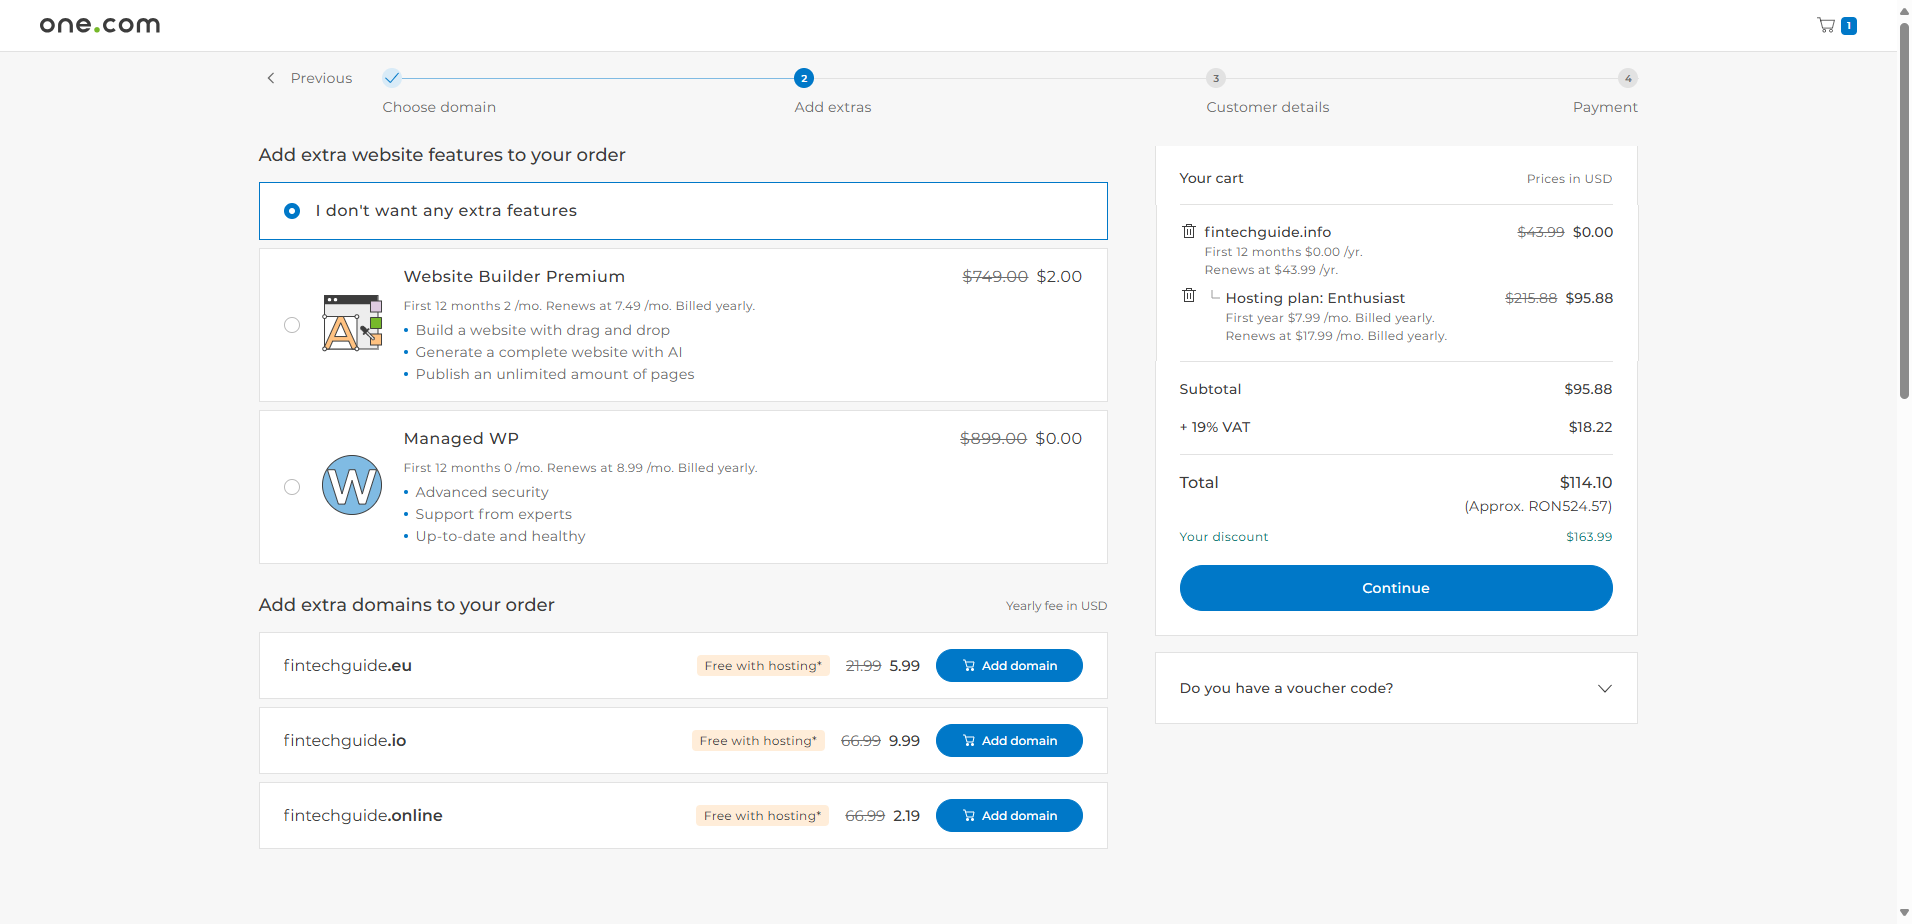The height and width of the screenshot is (924, 1912).
Task: Select the Managed WP radio button
Action: [x=292, y=487]
